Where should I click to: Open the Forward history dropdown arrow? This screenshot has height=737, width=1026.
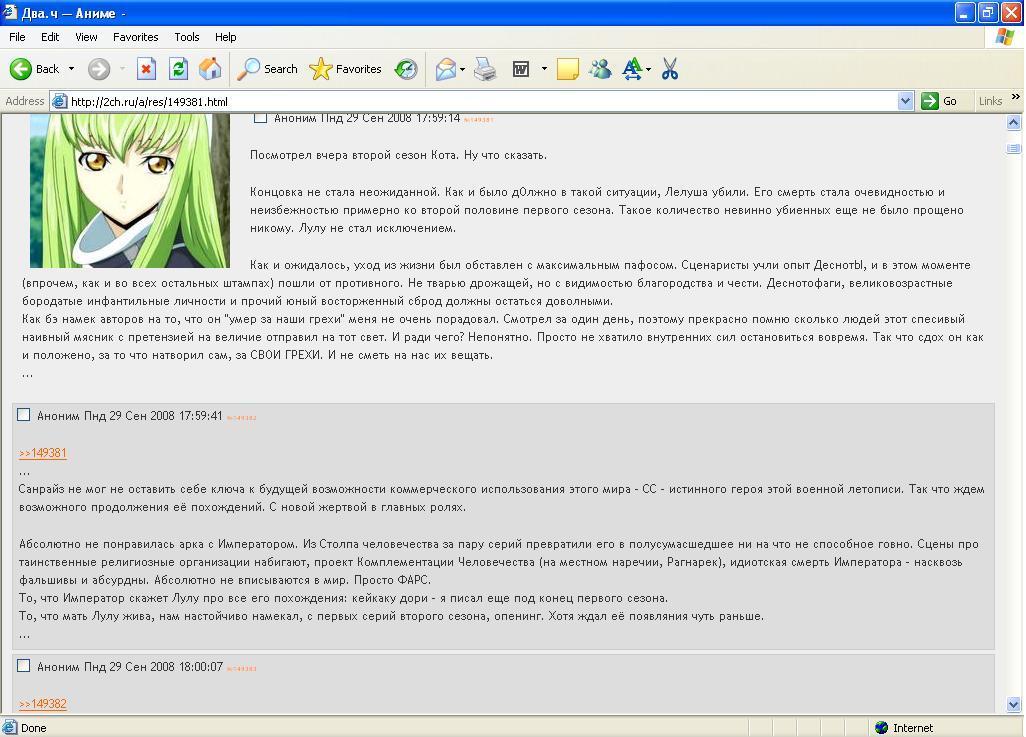tap(122, 69)
